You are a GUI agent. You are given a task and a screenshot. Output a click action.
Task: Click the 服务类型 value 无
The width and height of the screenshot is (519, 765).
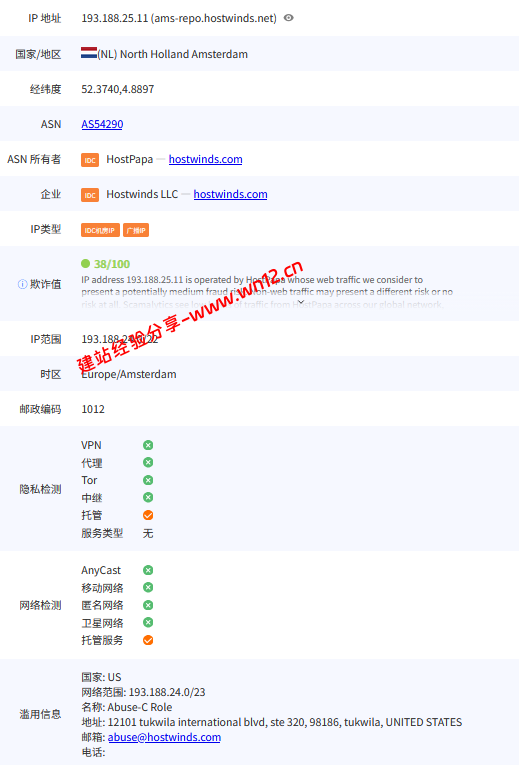point(148,533)
